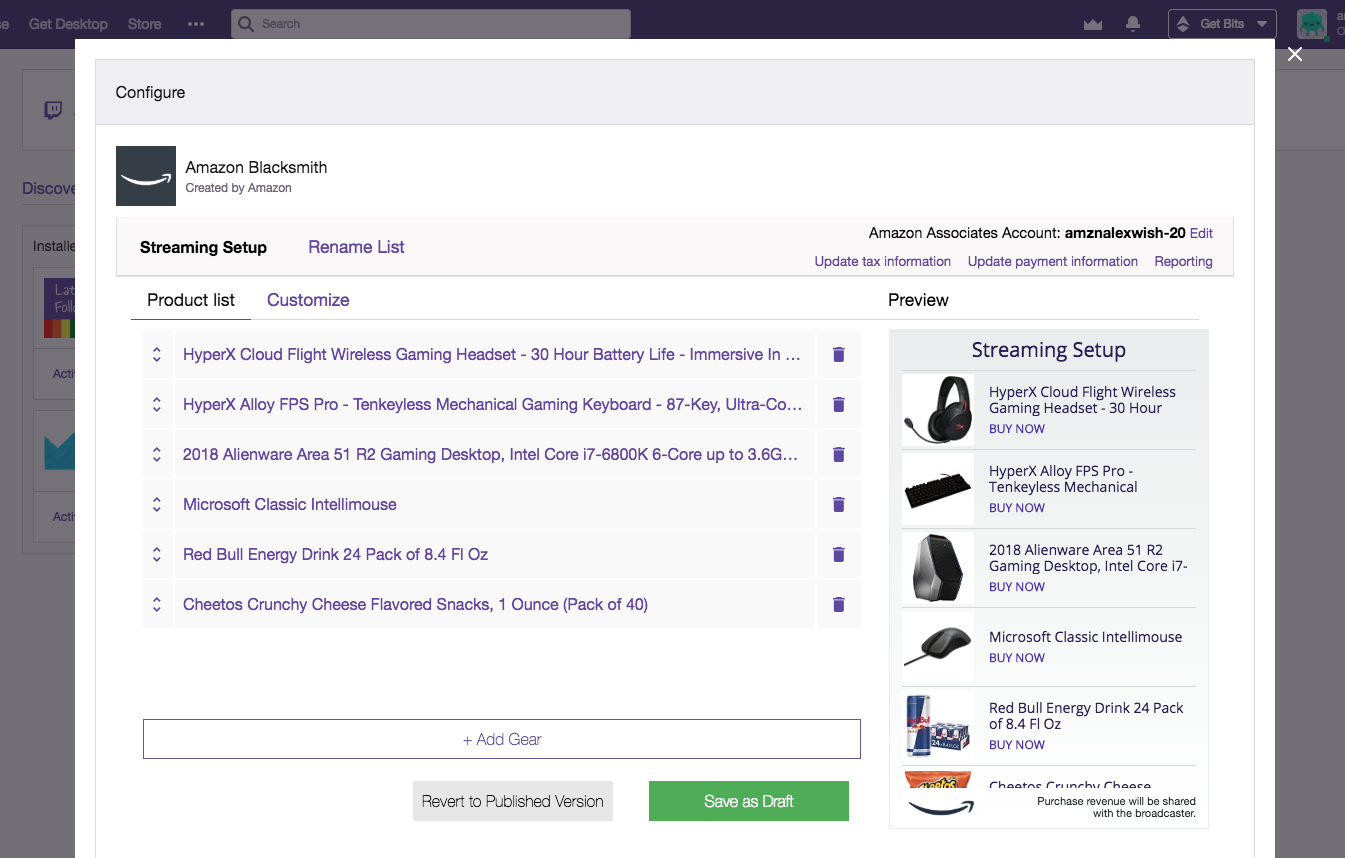The width and height of the screenshot is (1345, 858).
Task: Open the notifications bell icon
Action: 1133,24
